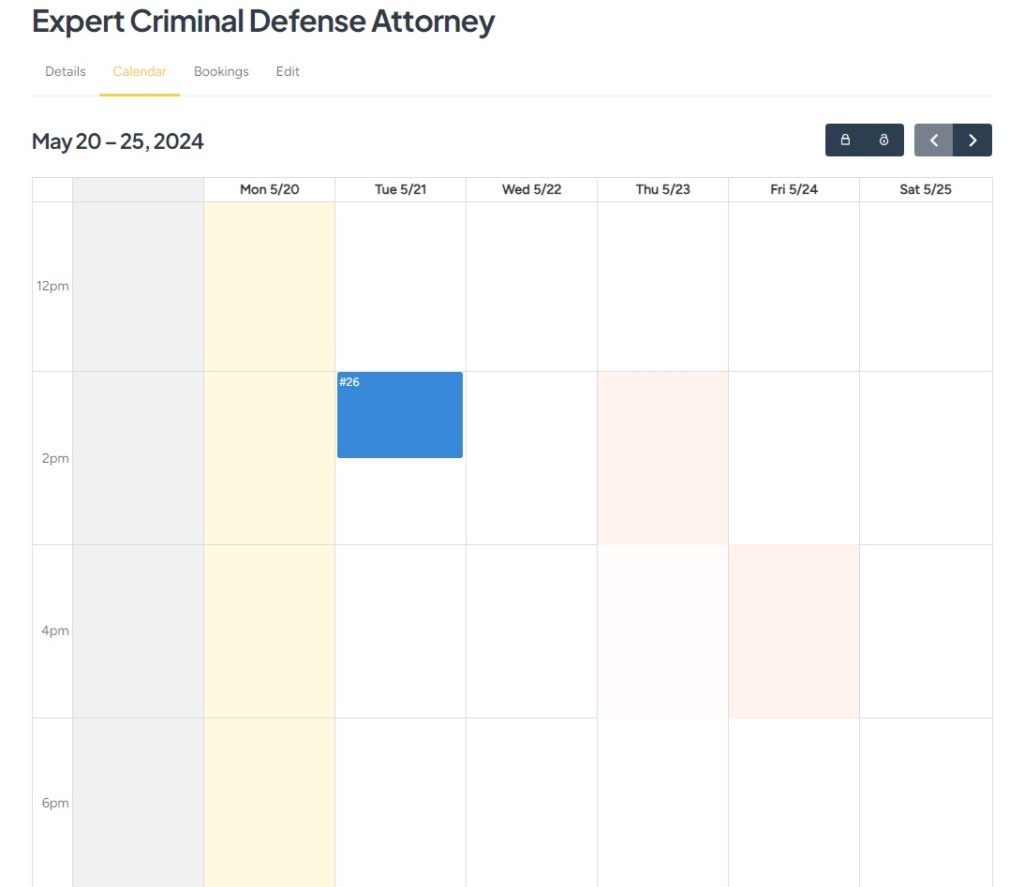The height and width of the screenshot is (887, 1024).
Task: Enable editing via the open padlock control
Action: pyautogui.click(x=884, y=140)
